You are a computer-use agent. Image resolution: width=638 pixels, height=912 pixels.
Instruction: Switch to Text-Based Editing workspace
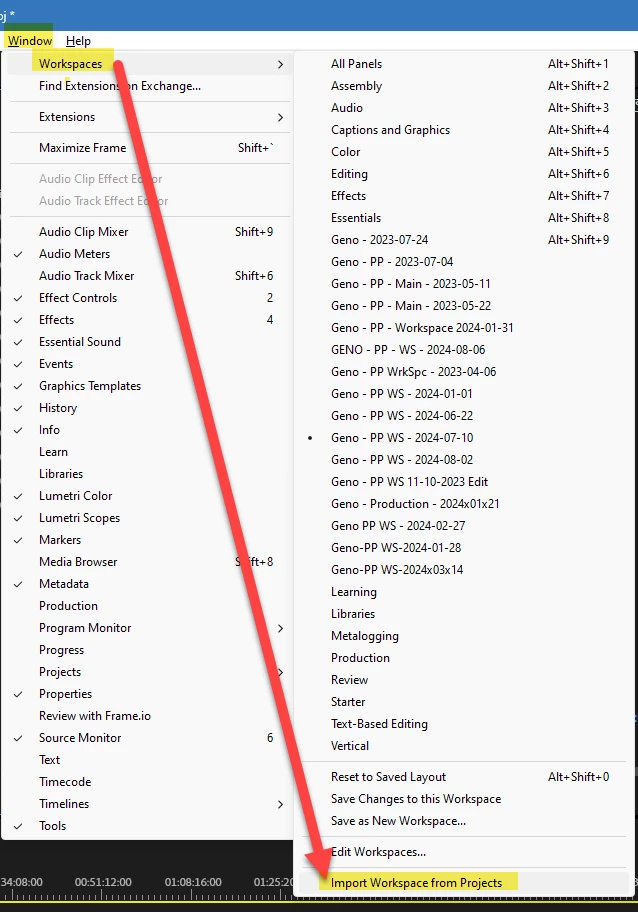(464, 724)
